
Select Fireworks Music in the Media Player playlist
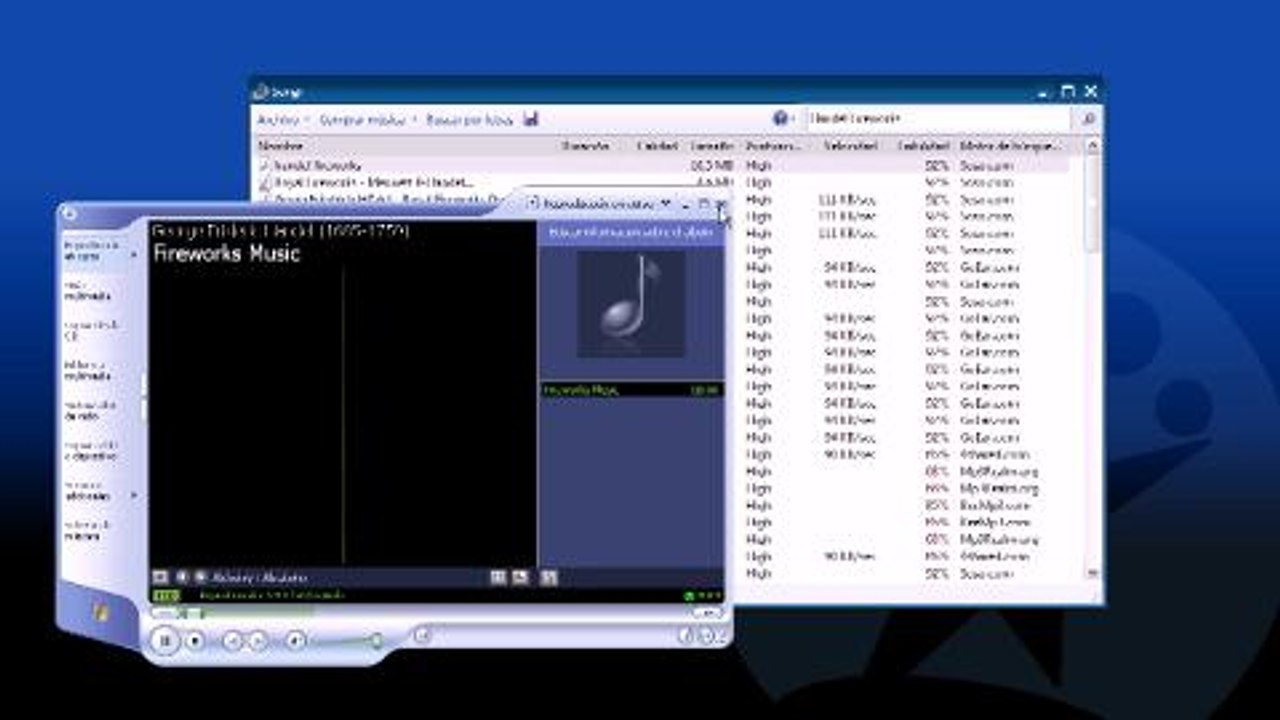click(632, 389)
